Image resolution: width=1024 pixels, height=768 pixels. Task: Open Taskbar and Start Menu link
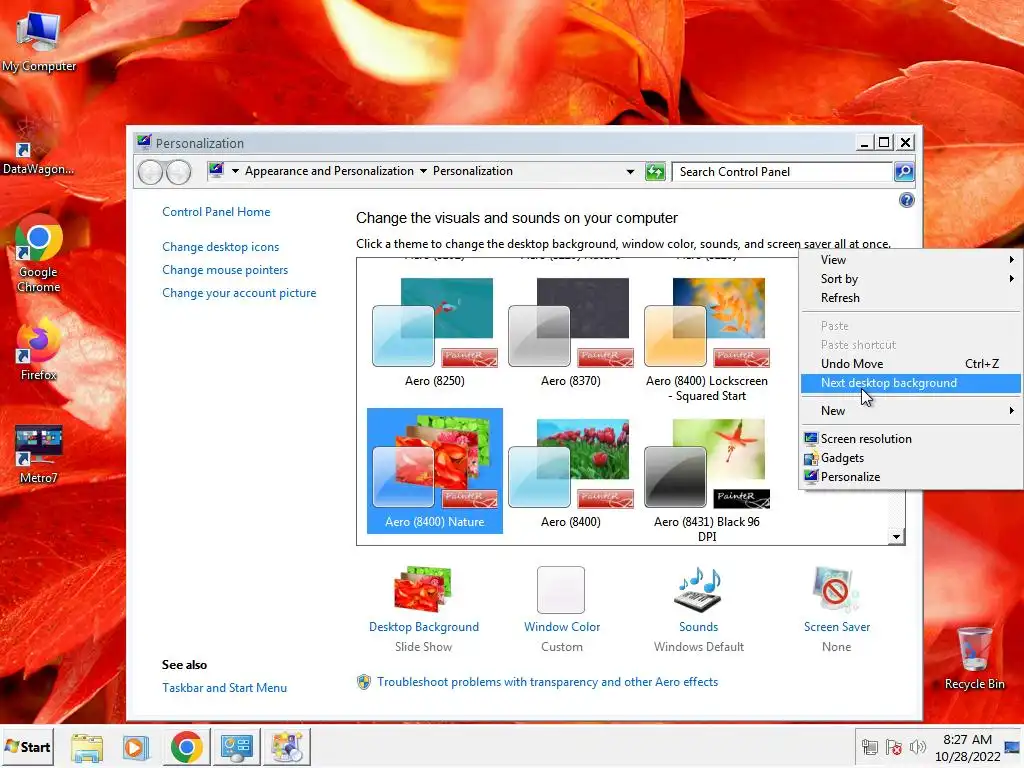click(225, 688)
